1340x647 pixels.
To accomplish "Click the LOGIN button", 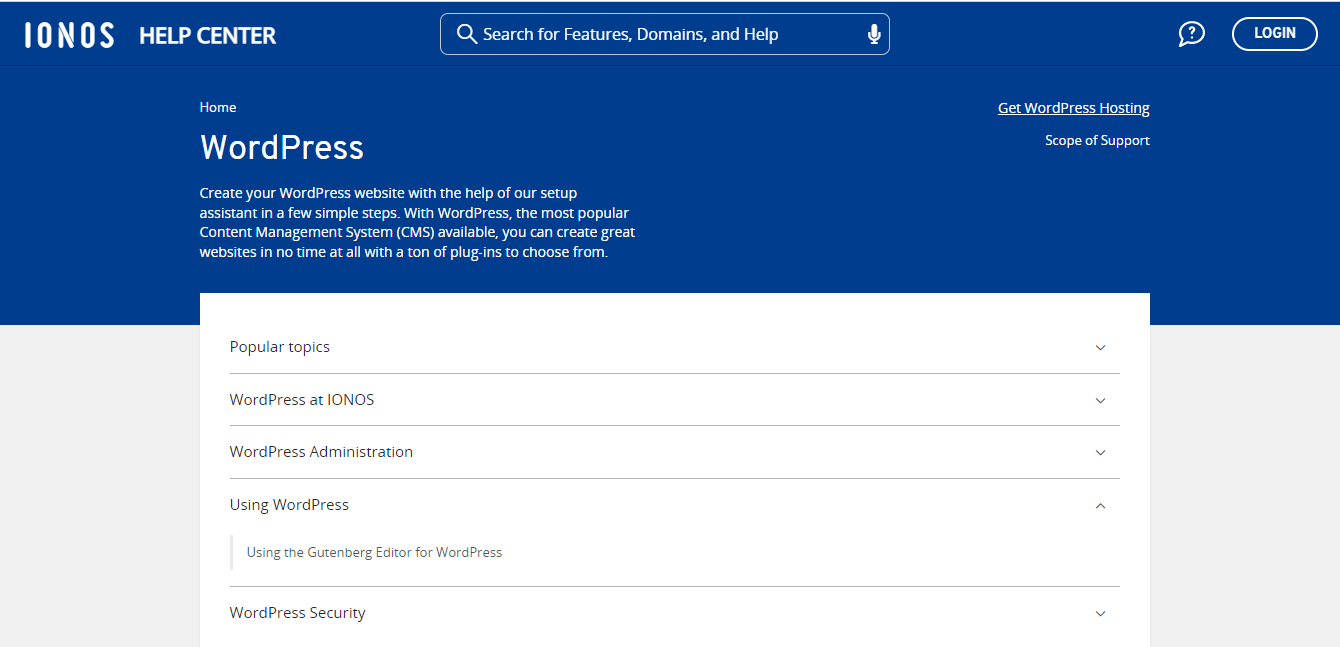I will [1274, 34].
